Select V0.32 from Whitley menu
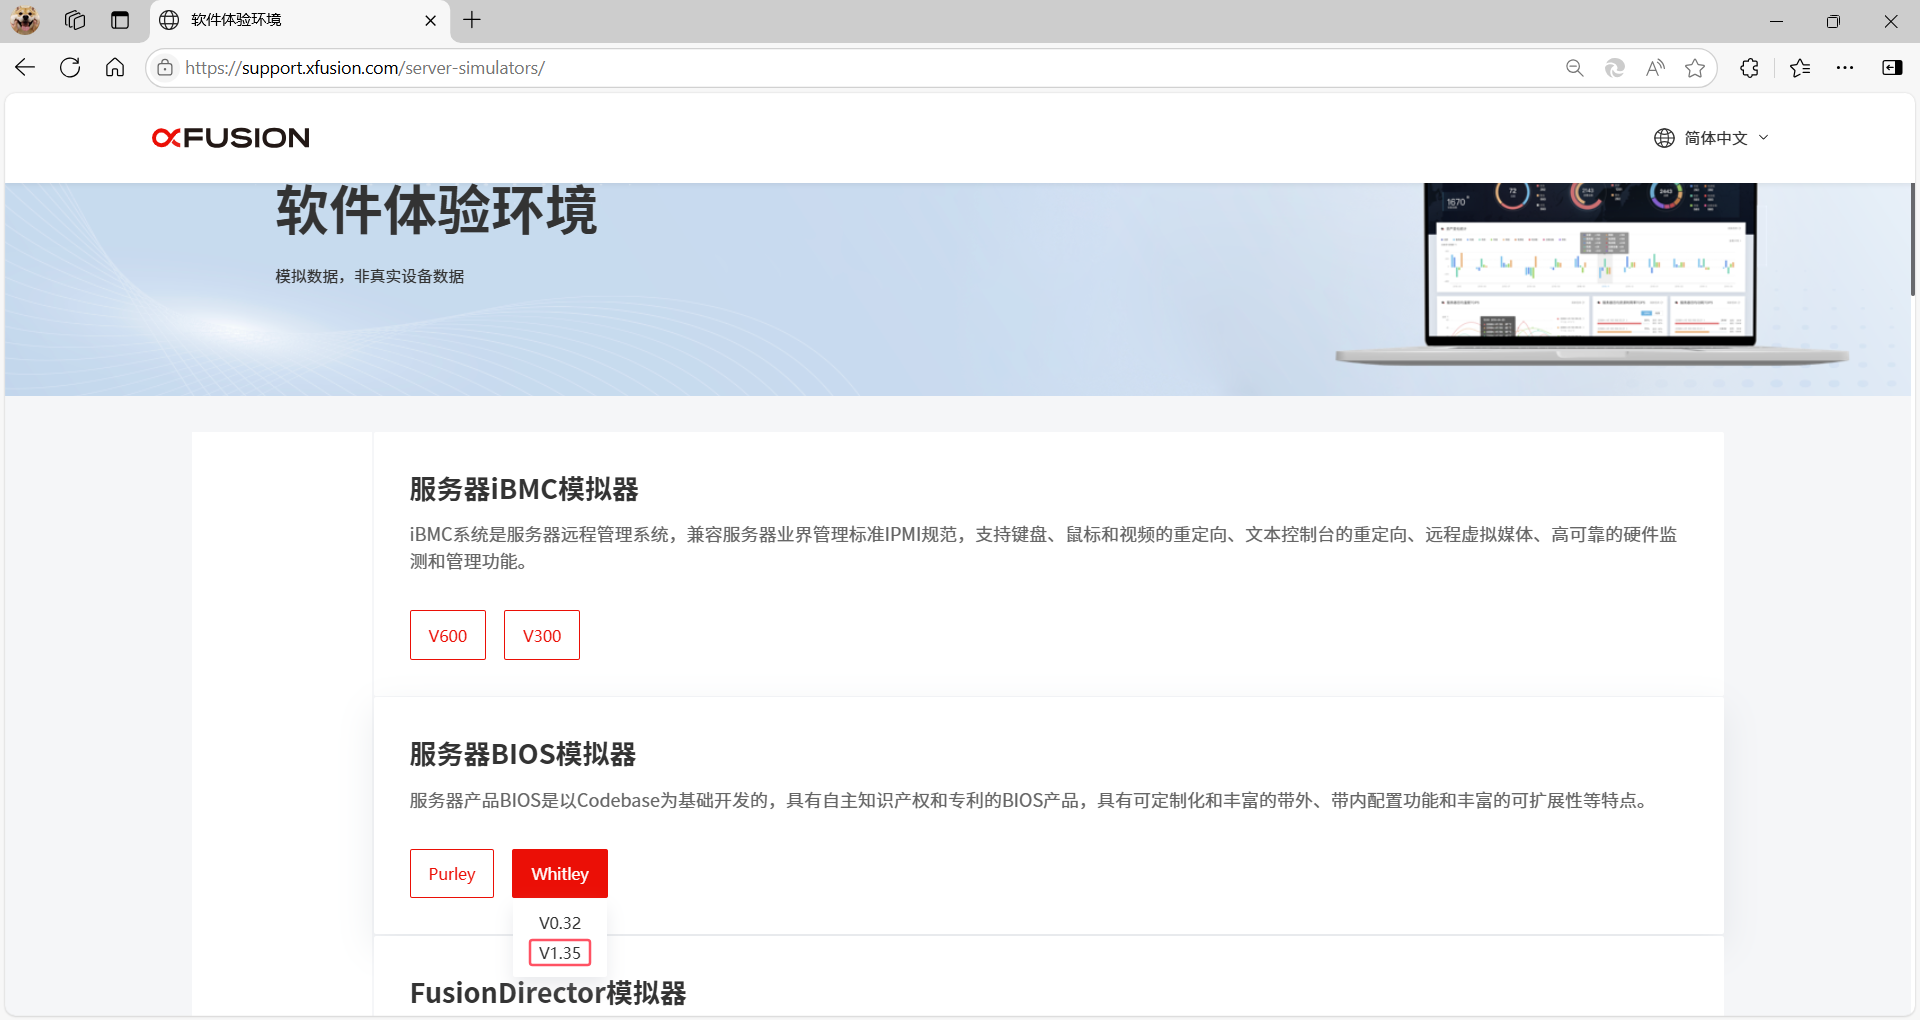Screen dimensions: 1920x1020 point(560,923)
